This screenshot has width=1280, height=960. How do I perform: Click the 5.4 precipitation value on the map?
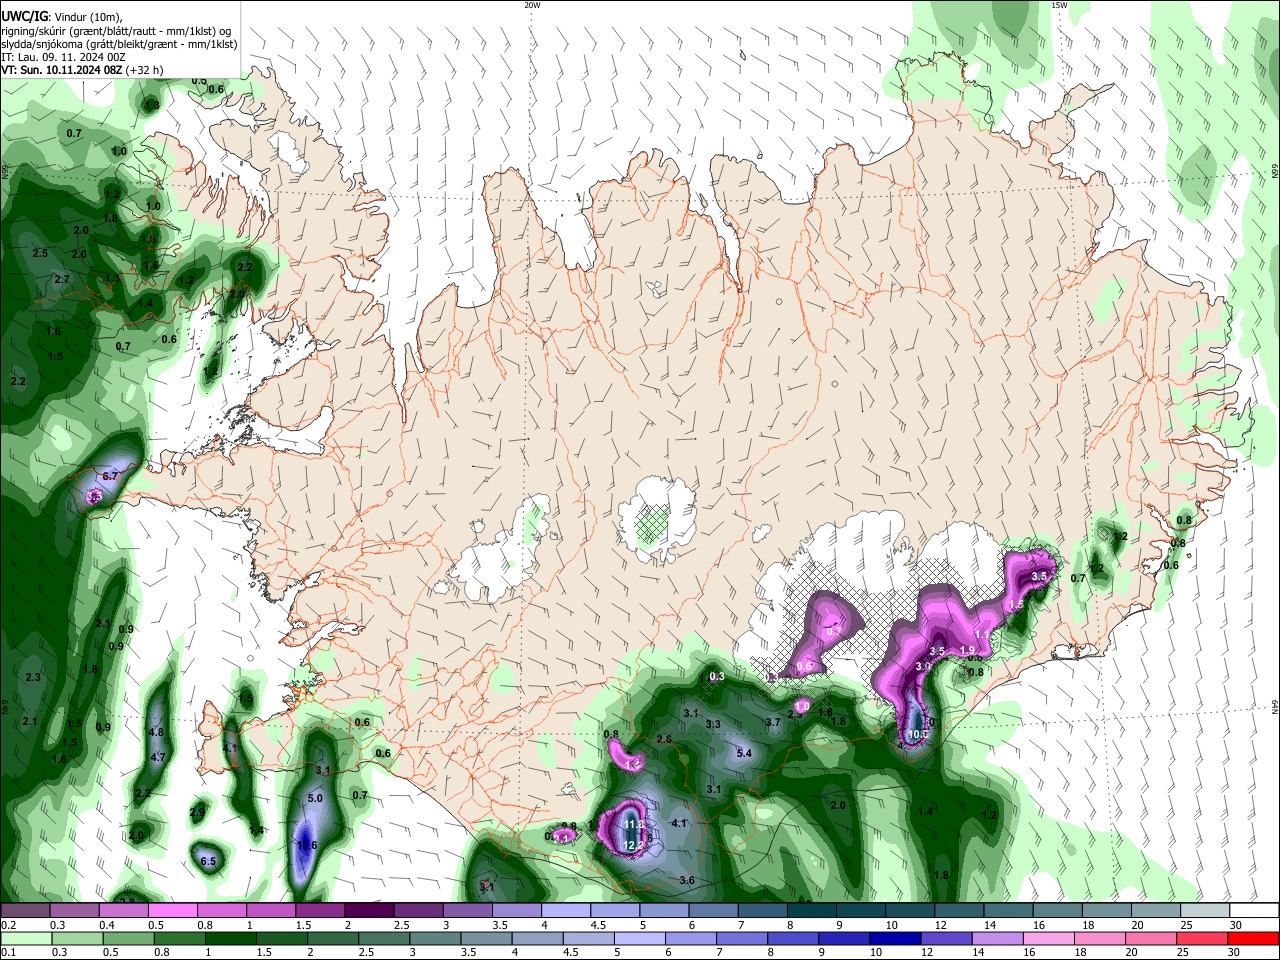pyautogui.click(x=744, y=753)
